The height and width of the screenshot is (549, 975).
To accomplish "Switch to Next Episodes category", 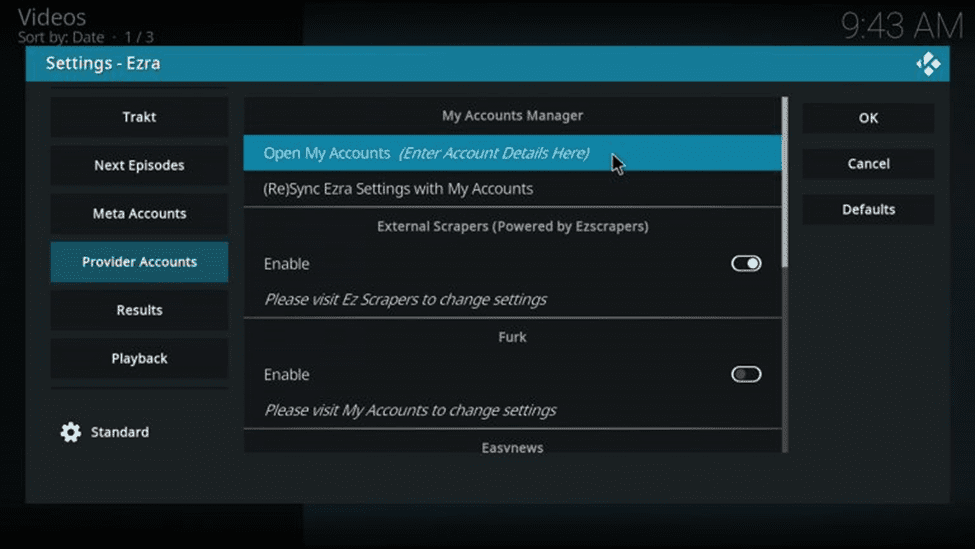I will pos(139,165).
